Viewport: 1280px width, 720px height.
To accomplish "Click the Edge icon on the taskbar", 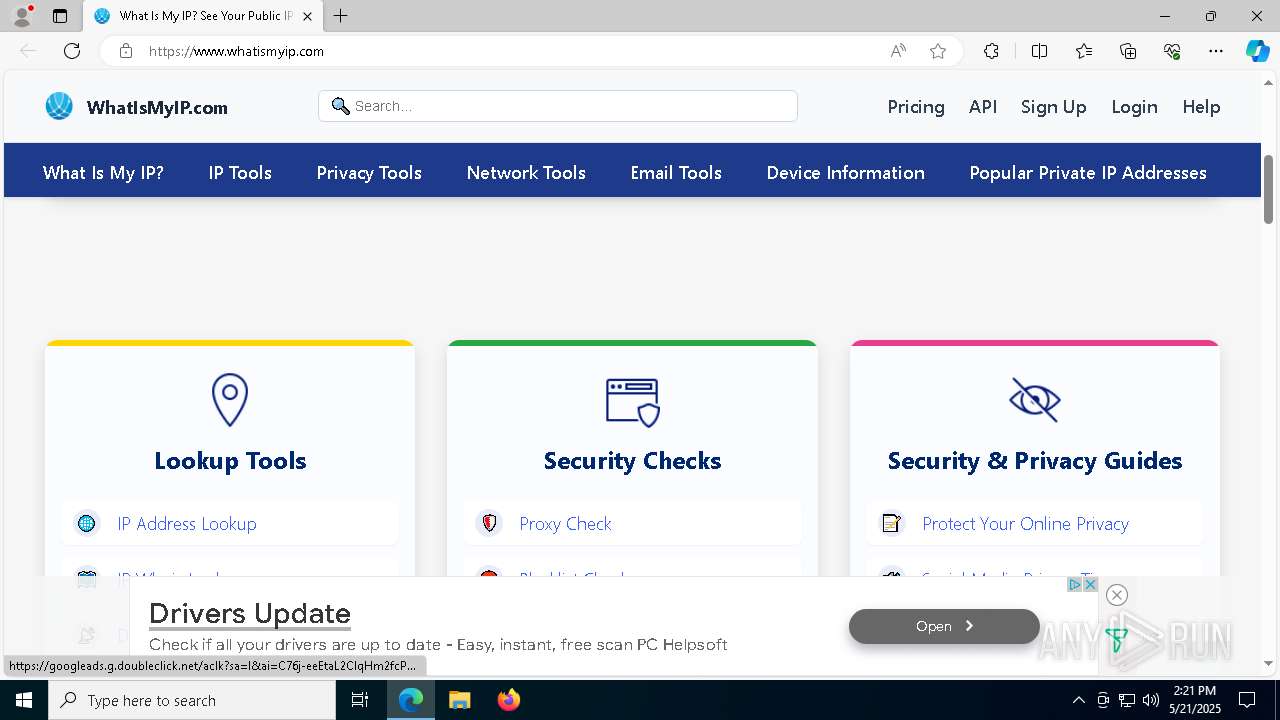I will [x=411, y=700].
